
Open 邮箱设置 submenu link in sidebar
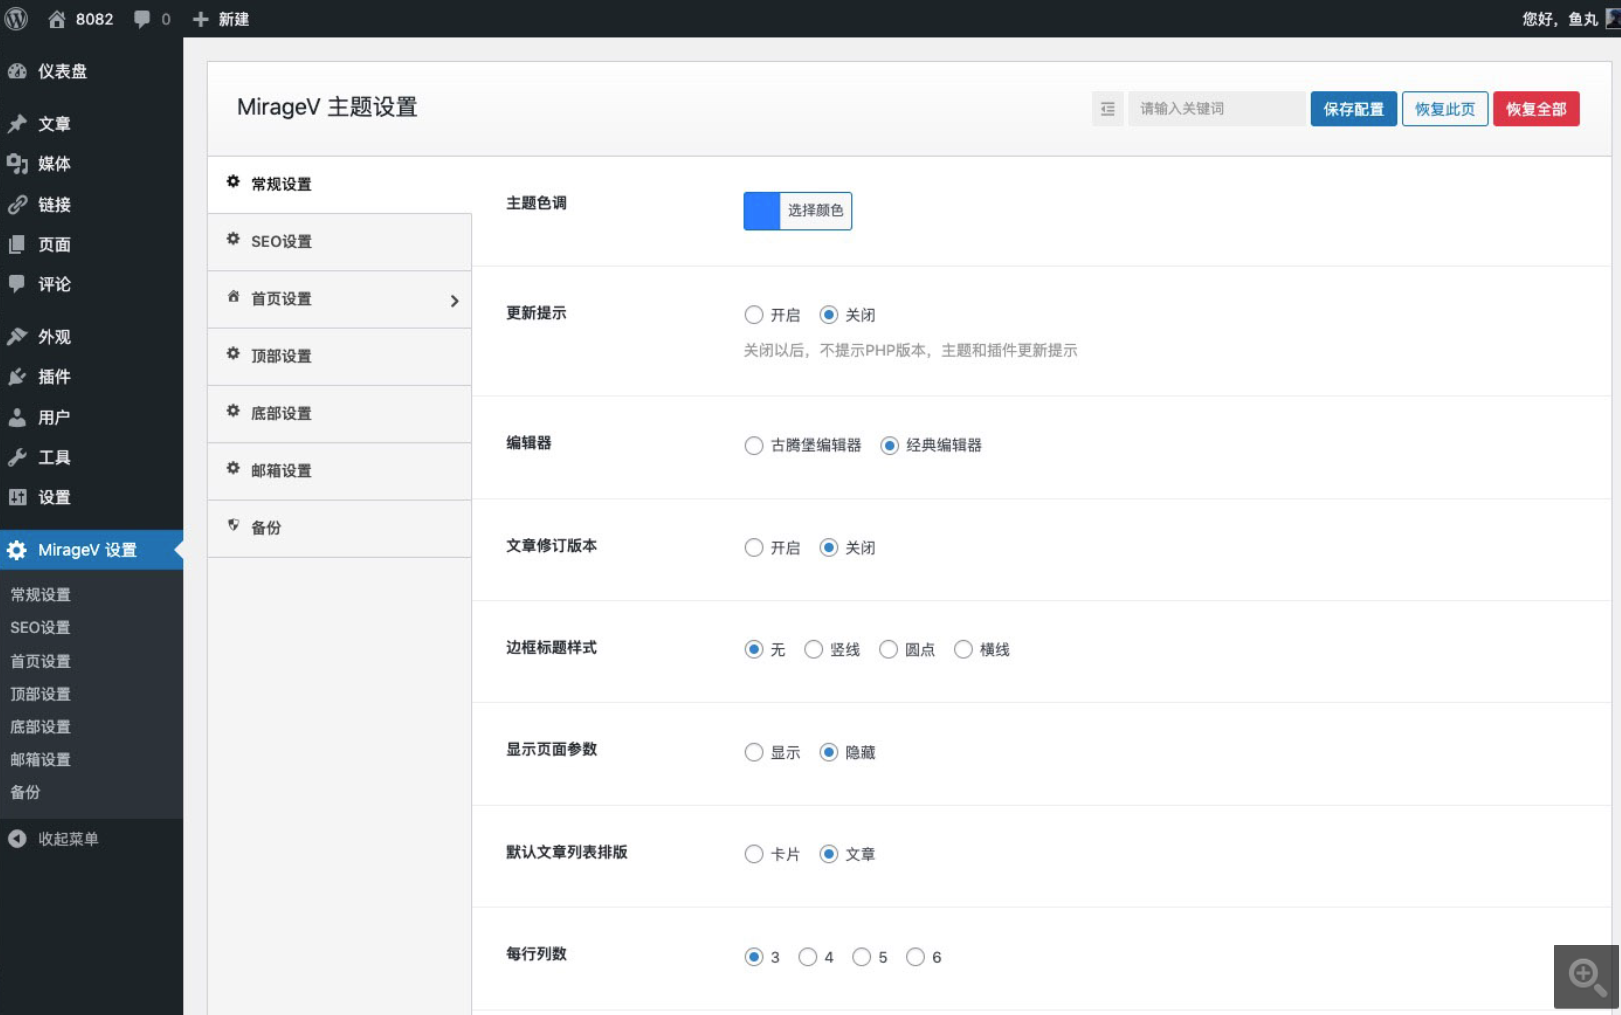40,760
